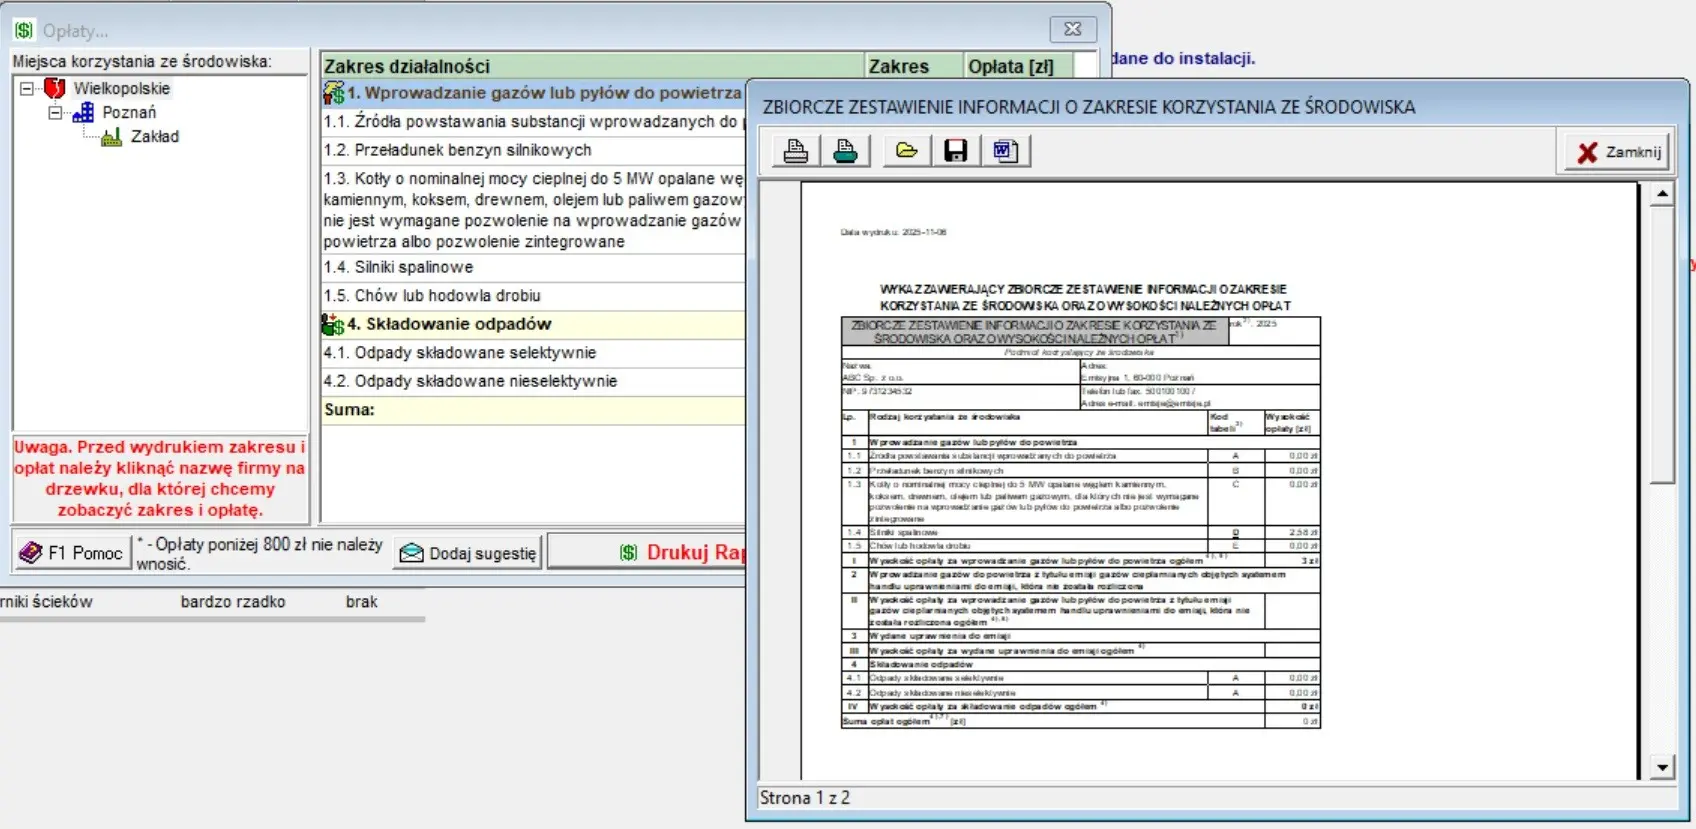1696x829 pixels.
Task: Click the factory icon next to Zakład
Action: pos(112,137)
